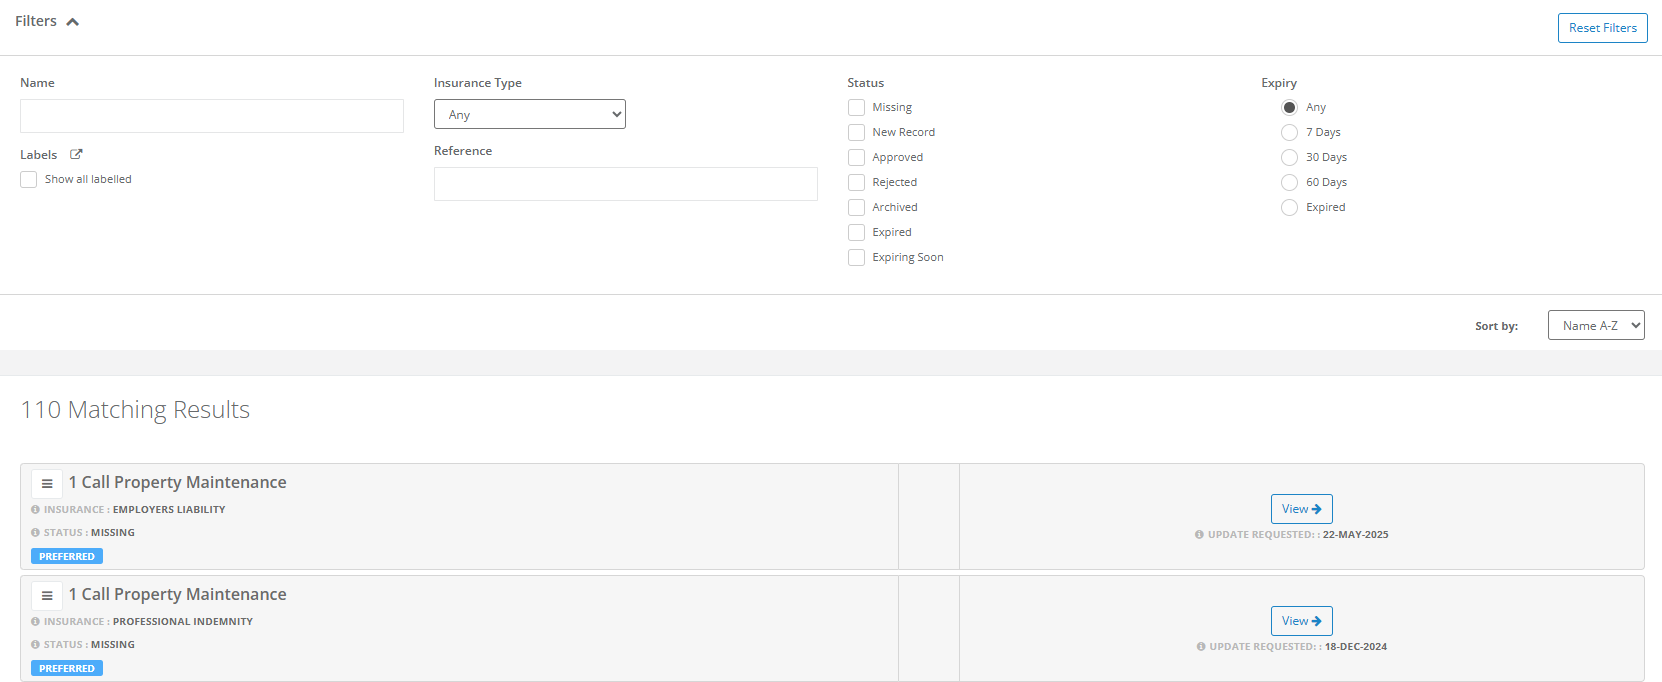Open the Insurance Type dropdown

[x=529, y=114]
